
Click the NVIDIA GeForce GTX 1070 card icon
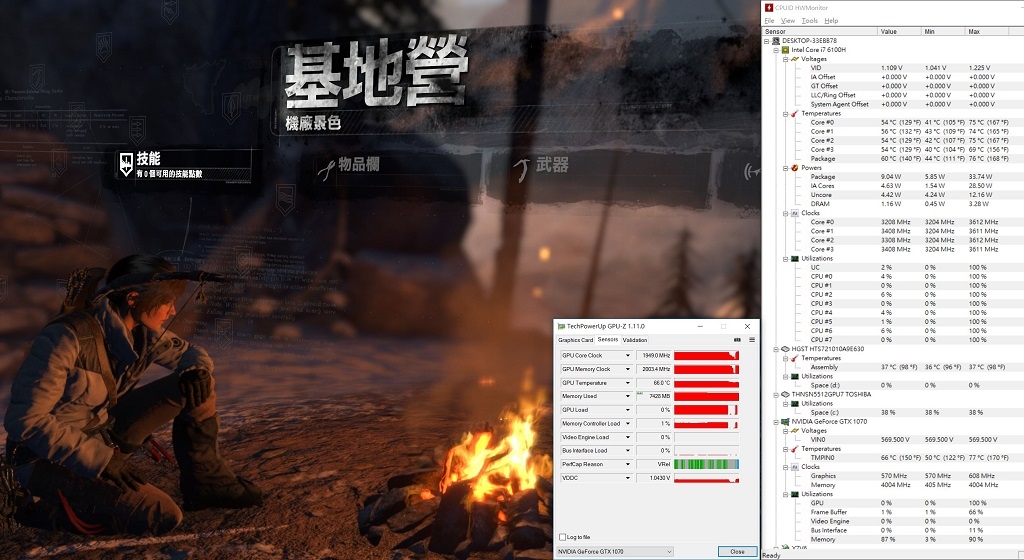click(x=785, y=422)
